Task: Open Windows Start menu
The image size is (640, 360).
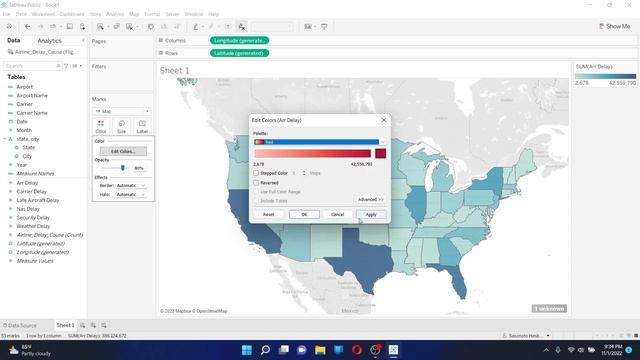Action: [x=247, y=350]
